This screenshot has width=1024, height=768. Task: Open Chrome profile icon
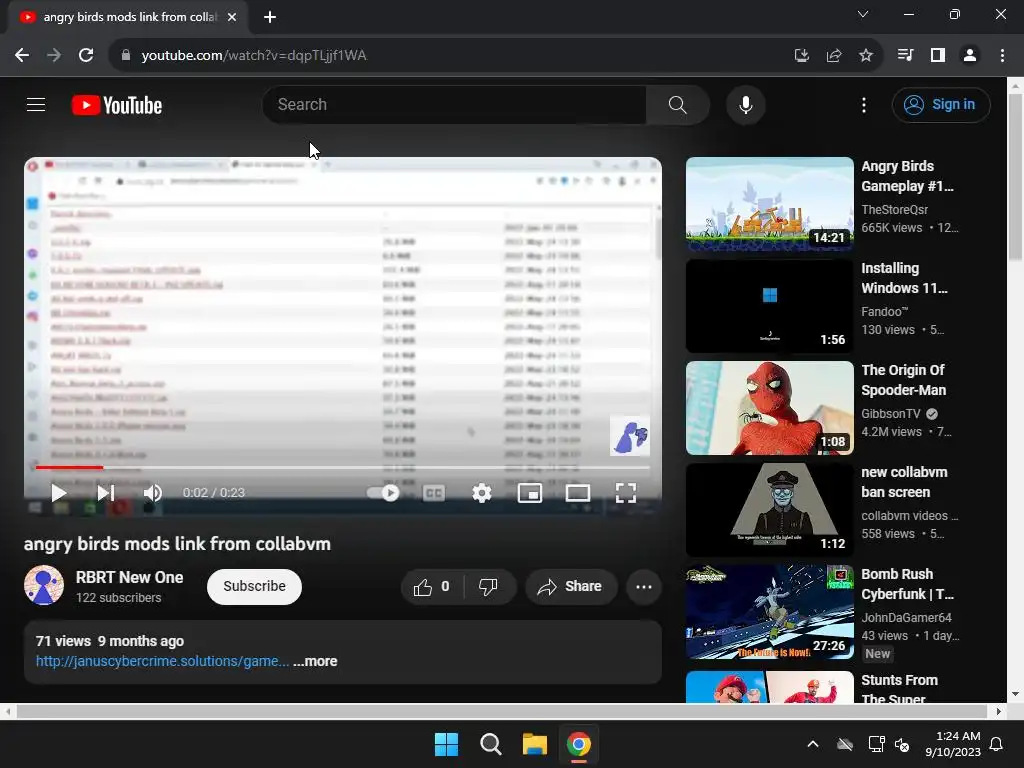pos(970,56)
